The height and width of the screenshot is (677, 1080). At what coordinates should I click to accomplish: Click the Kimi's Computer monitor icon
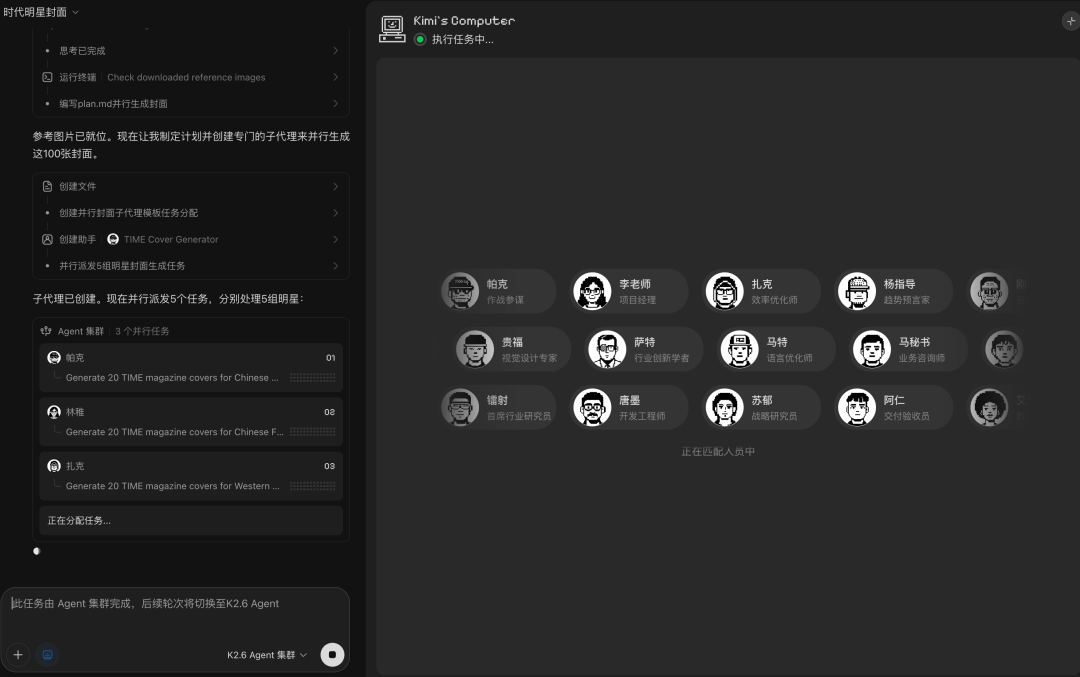point(392,28)
